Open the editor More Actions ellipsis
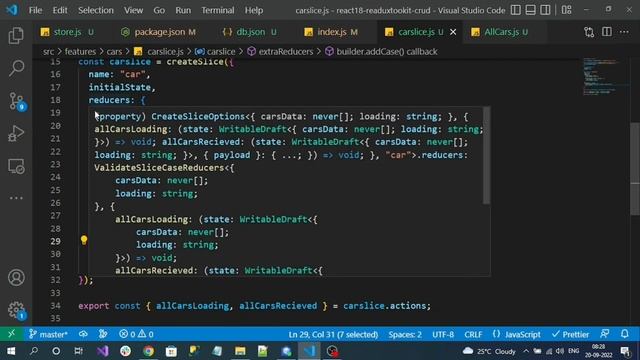Screen dimensions: 640x360 pyautogui.click(x=624, y=32)
